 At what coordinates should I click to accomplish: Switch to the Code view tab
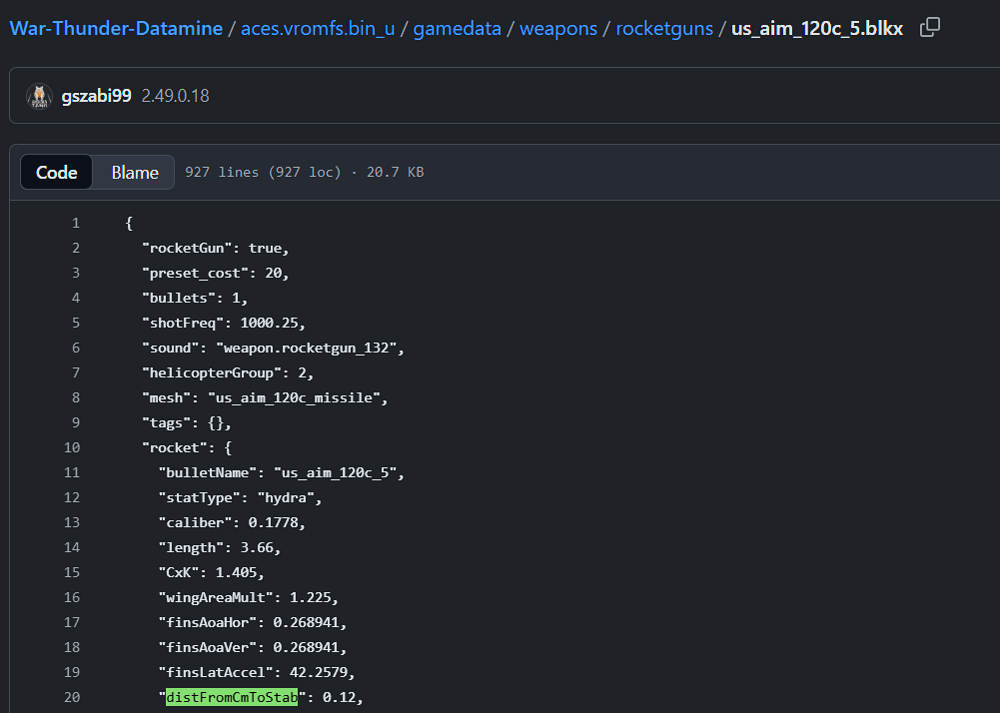[57, 172]
